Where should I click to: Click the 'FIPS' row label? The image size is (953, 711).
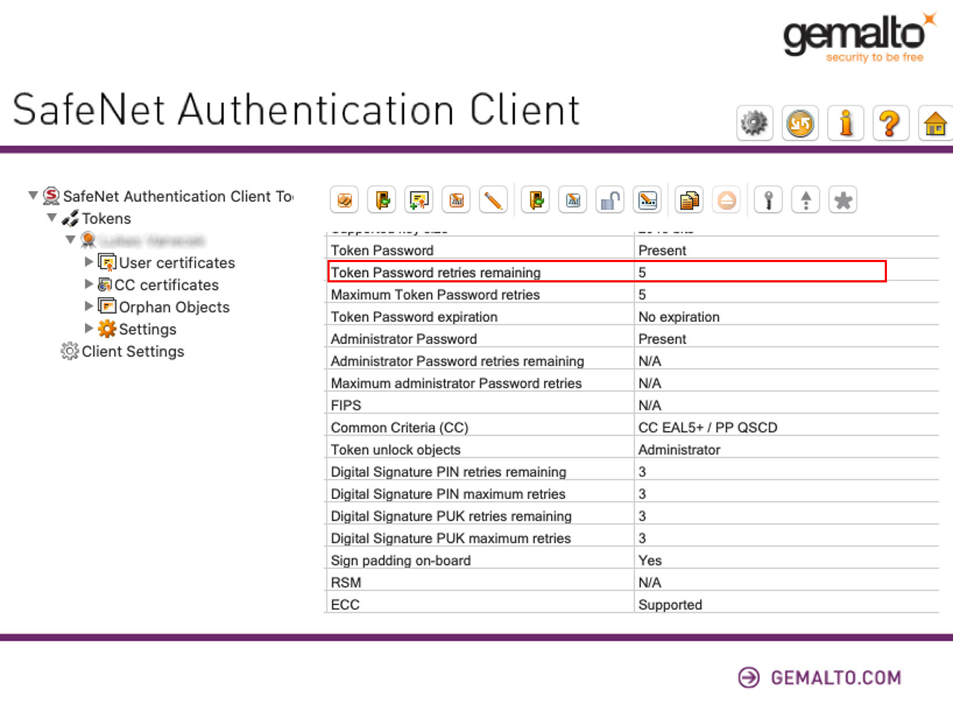346,405
